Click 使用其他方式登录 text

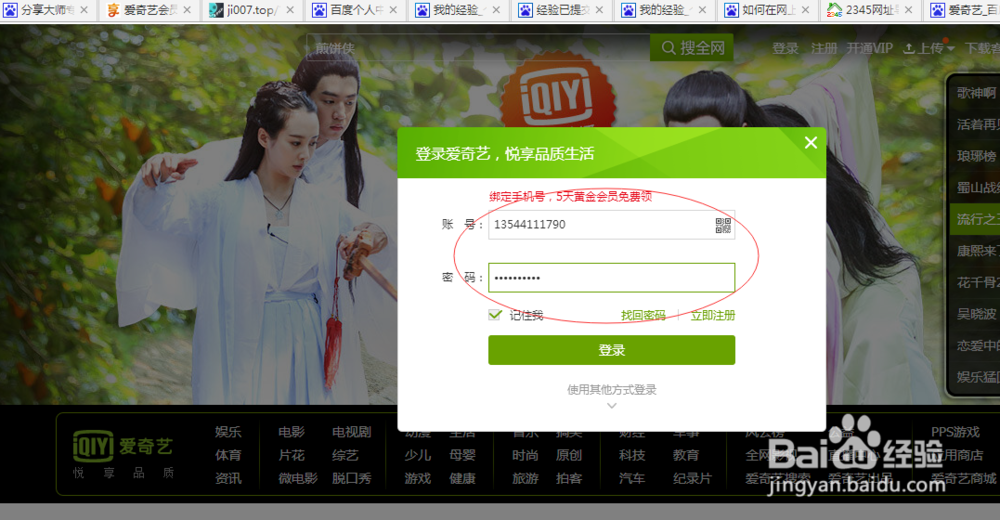pos(612,390)
